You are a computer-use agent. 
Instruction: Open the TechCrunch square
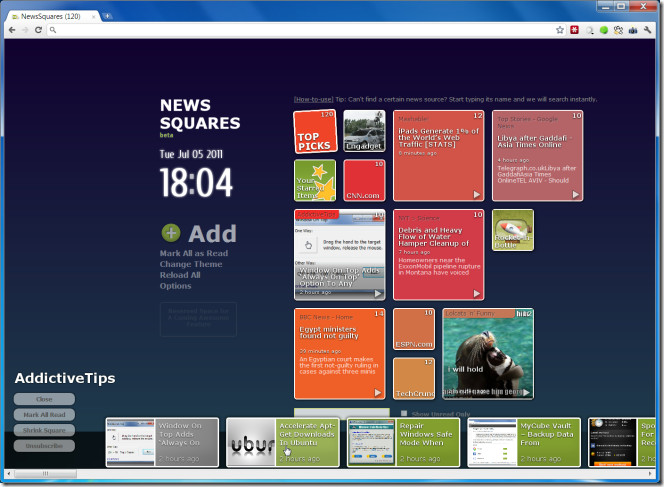[x=414, y=379]
